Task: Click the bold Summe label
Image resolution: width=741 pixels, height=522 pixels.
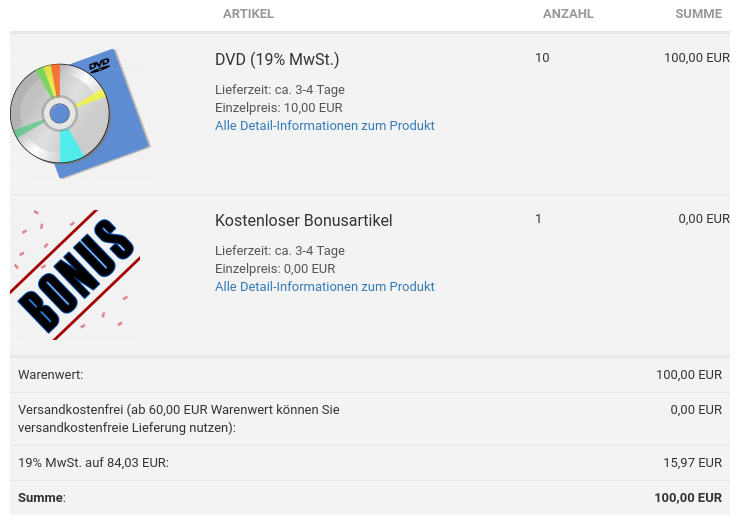Action: click(42, 497)
